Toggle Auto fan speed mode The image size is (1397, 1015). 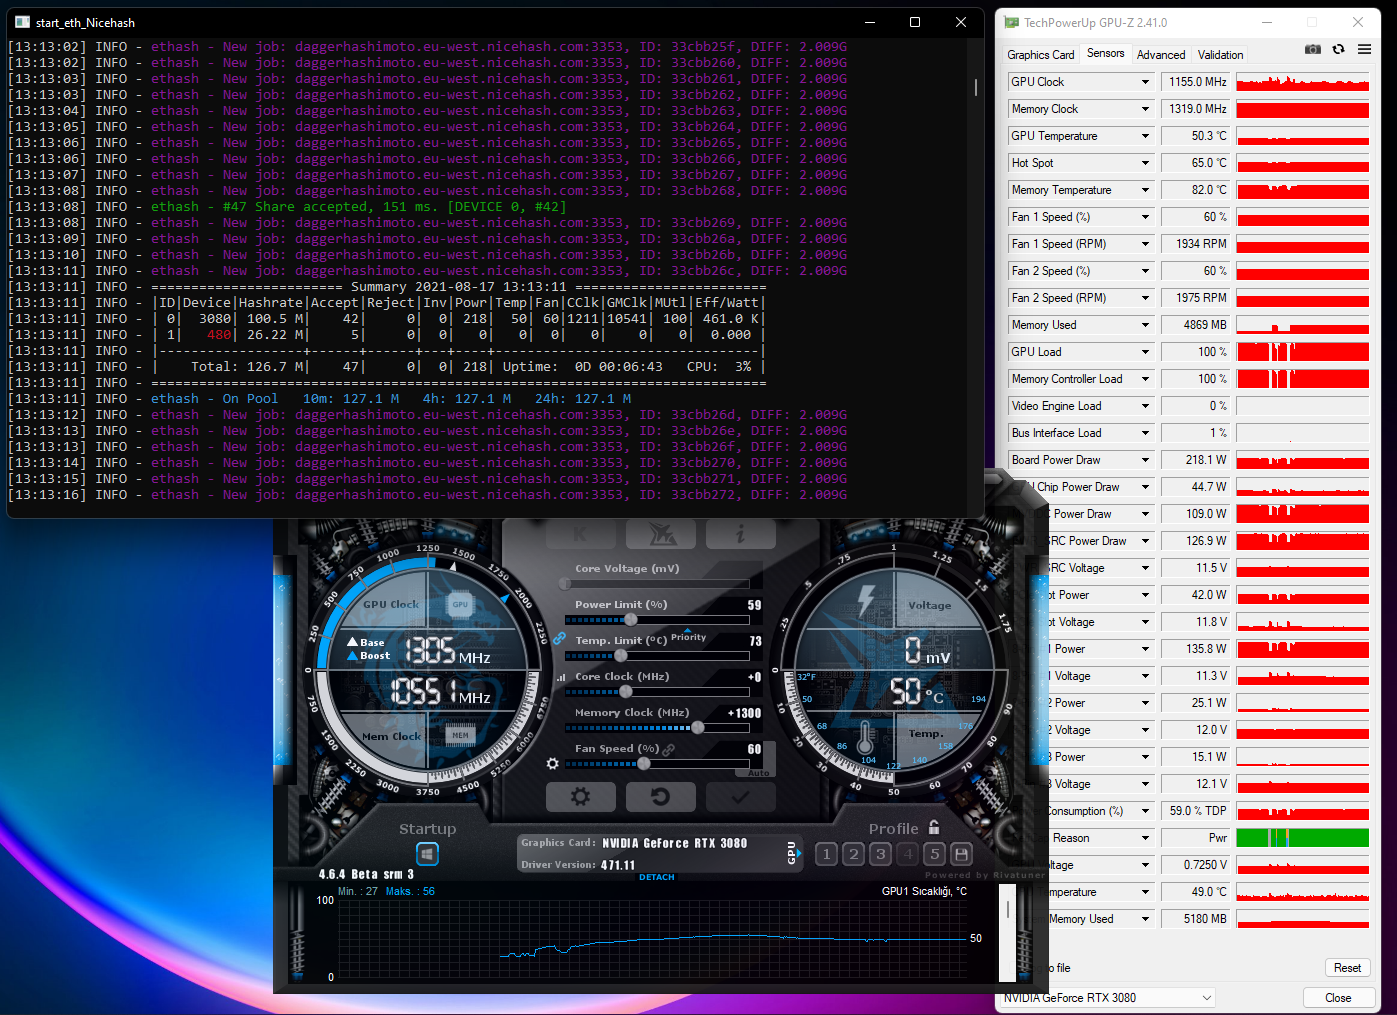[x=759, y=773]
